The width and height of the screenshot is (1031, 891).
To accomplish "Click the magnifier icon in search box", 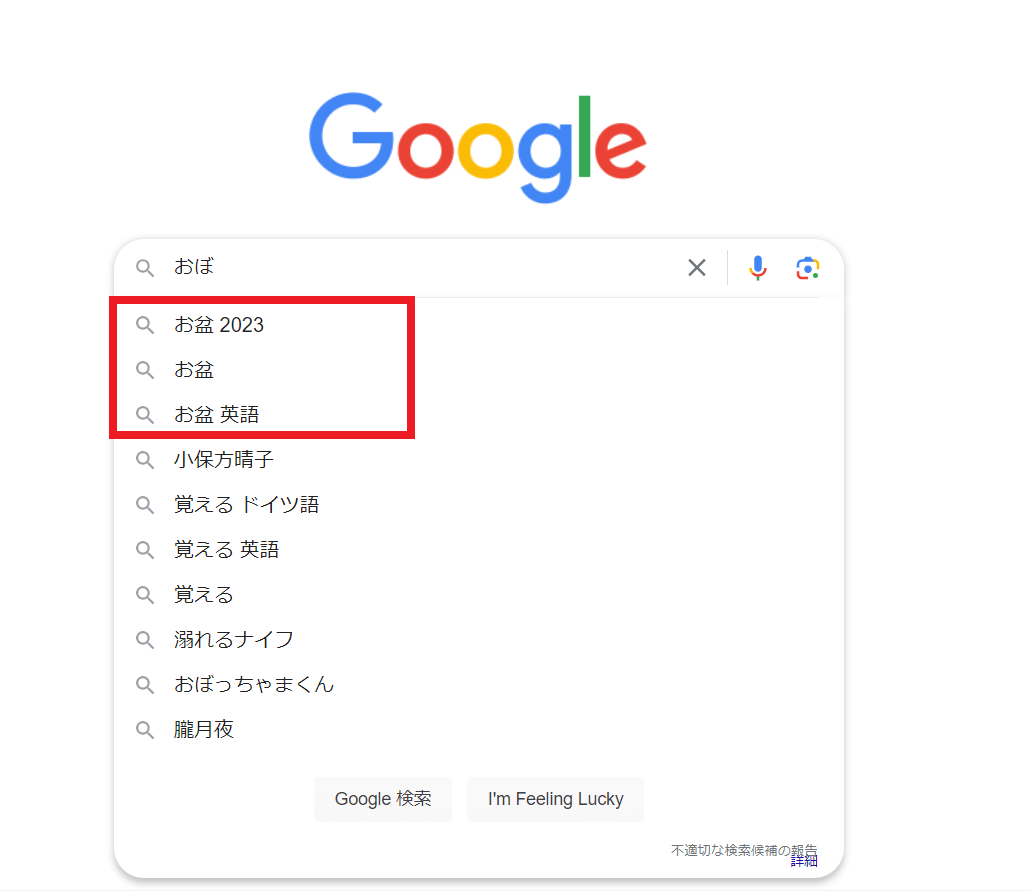I will pyautogui.click(x=145, y=268).
